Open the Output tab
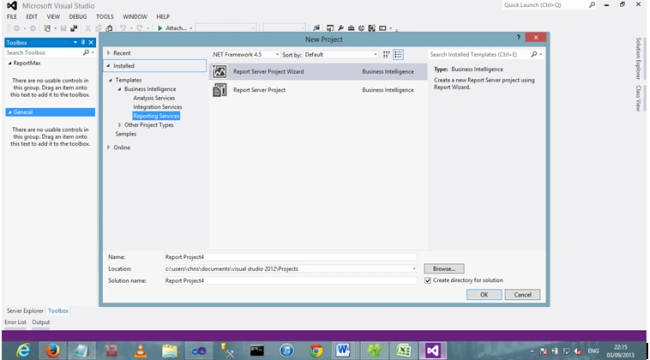The width and height of the screenshot is (650, 360). point(41,322)
